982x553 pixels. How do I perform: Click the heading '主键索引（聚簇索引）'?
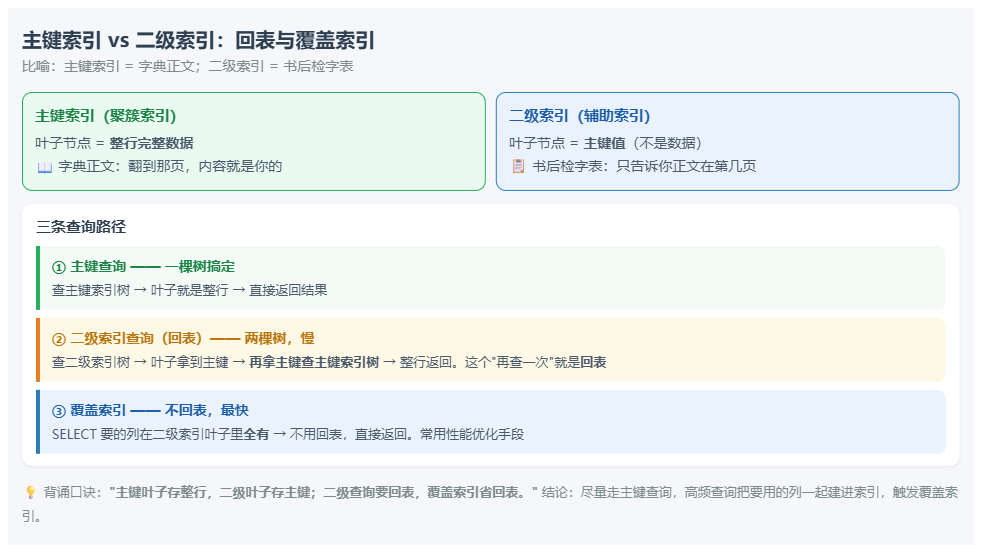106,116
